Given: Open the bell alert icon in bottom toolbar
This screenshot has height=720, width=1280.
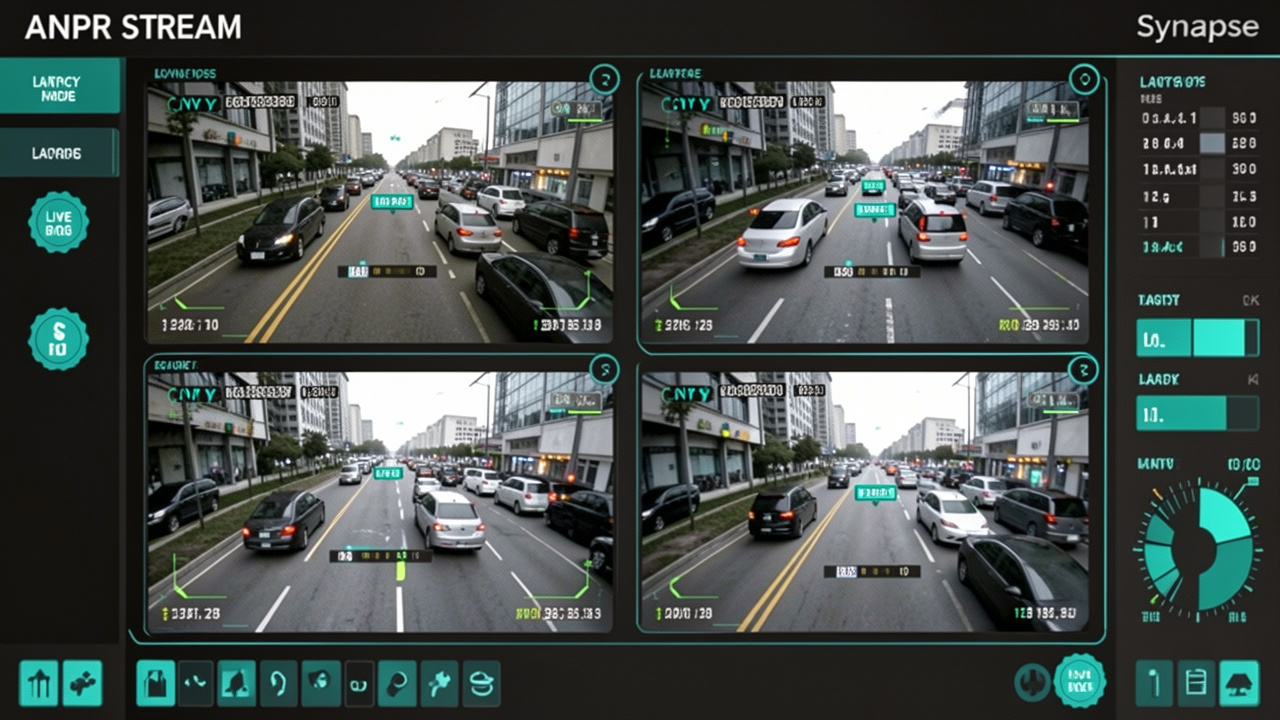Looking at the screenshot, I should pos(237,684).
